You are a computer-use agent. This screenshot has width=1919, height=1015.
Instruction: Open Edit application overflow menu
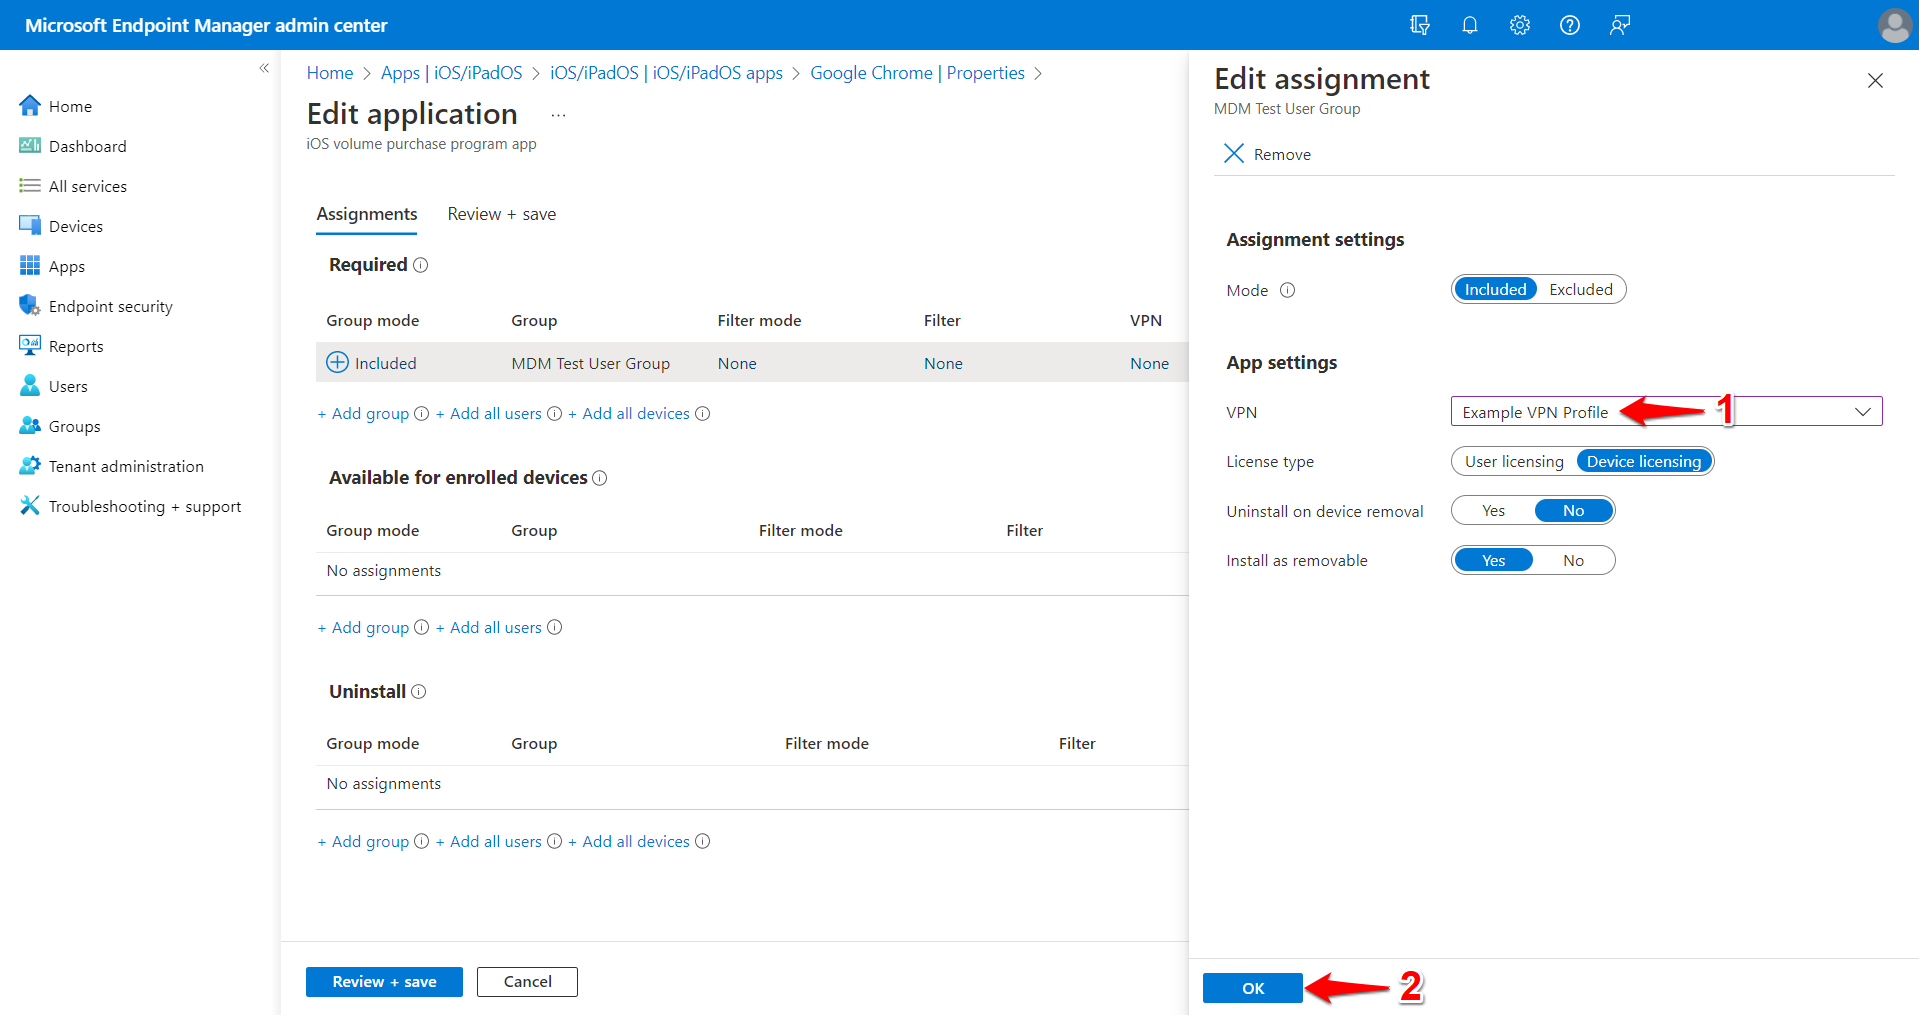[x=557, y=114]
